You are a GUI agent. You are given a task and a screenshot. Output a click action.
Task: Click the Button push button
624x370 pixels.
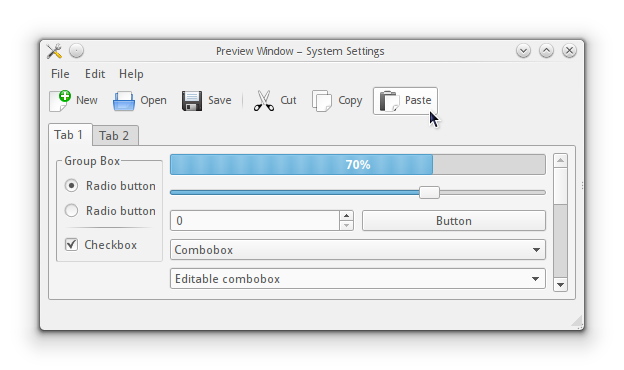coord(454,221)
